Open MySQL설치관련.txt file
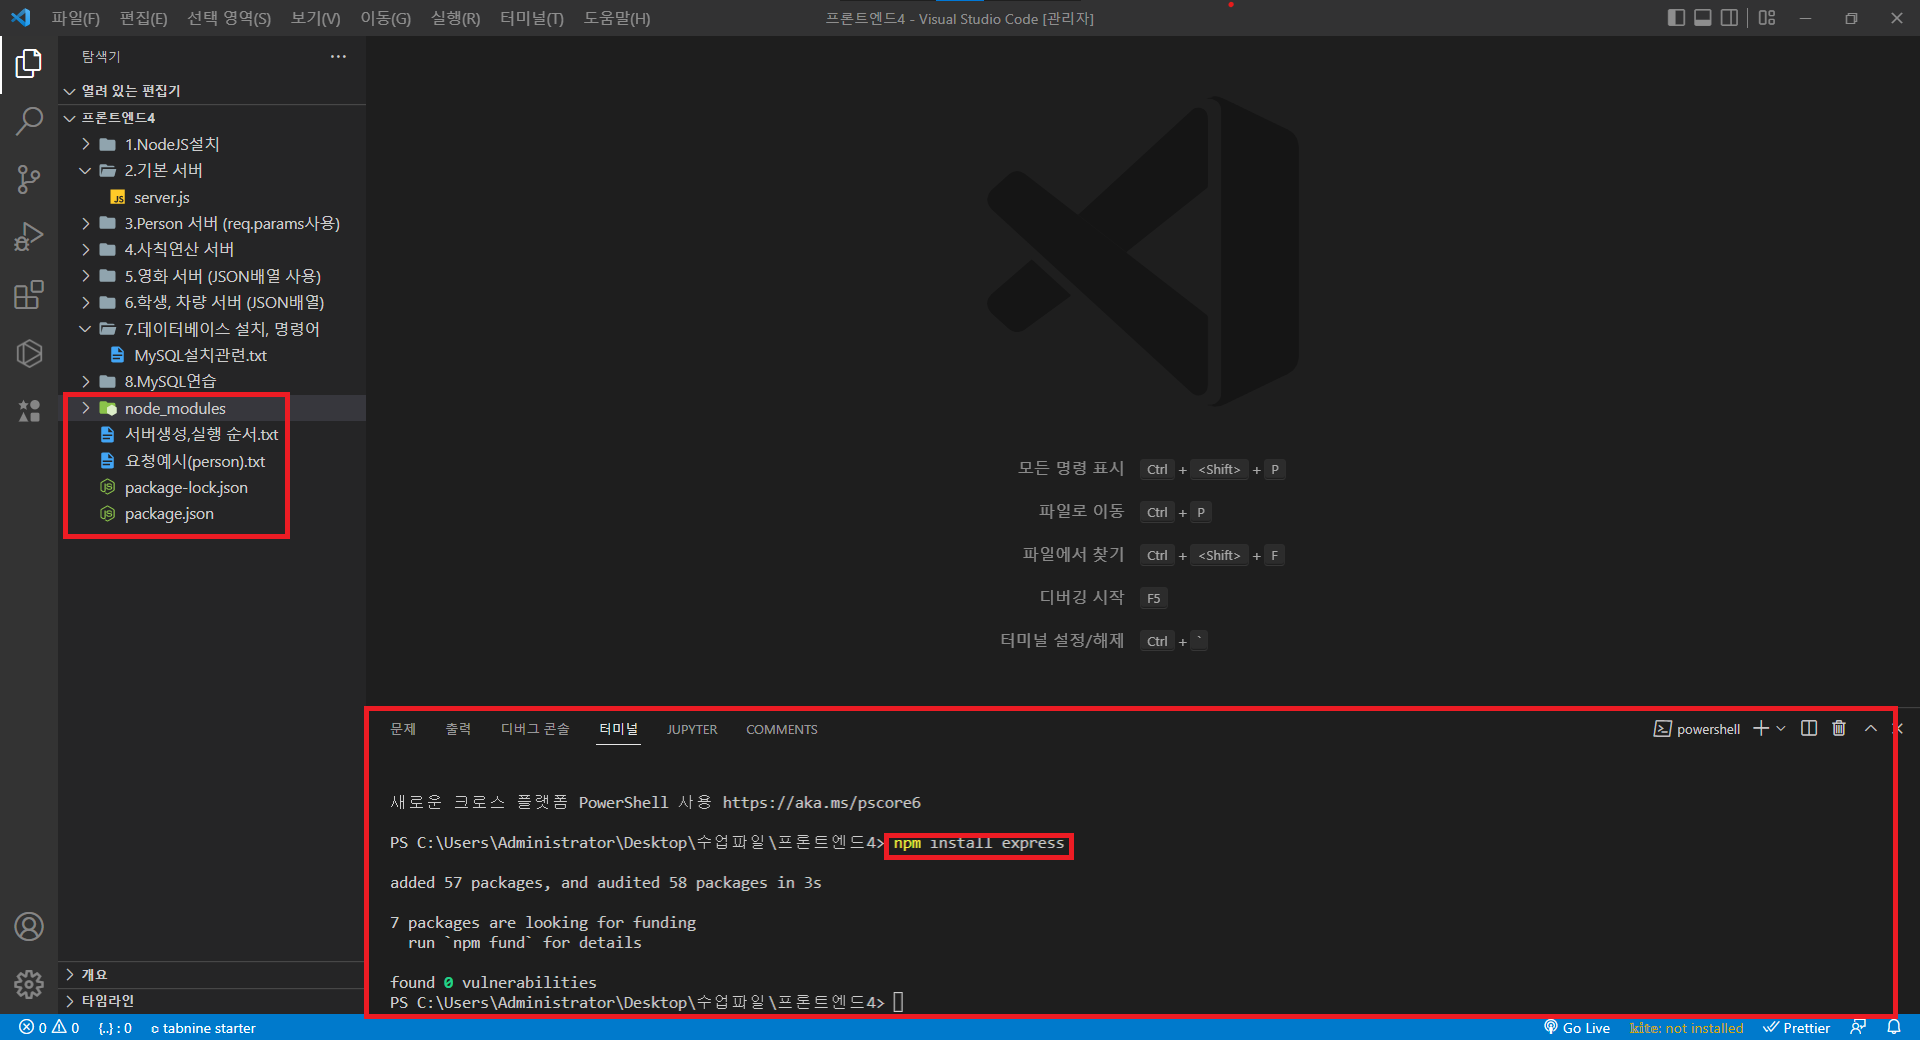Viewport: 1920px width, 1040px height. tap(212, 355)
